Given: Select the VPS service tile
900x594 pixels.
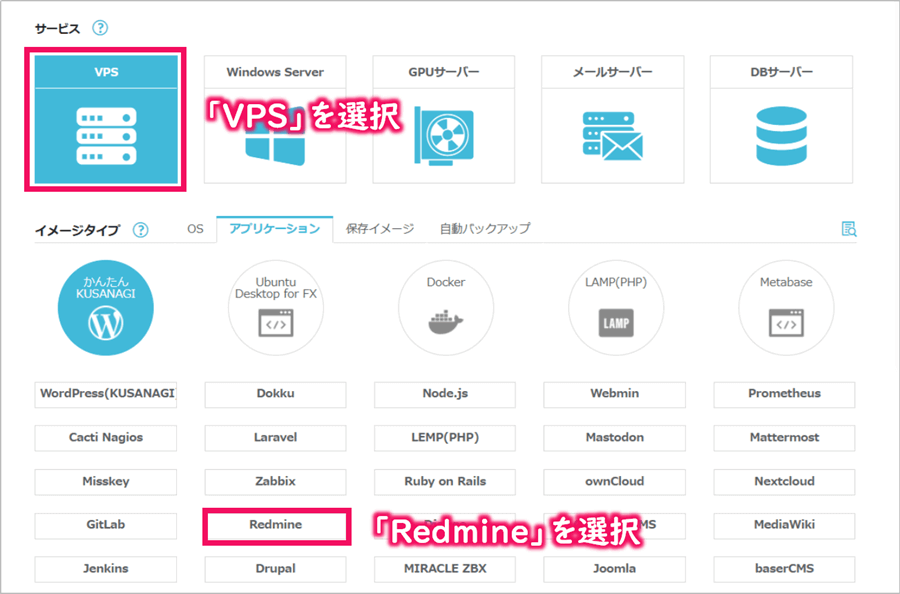Looking at the screenshot, I should (106, 119).
